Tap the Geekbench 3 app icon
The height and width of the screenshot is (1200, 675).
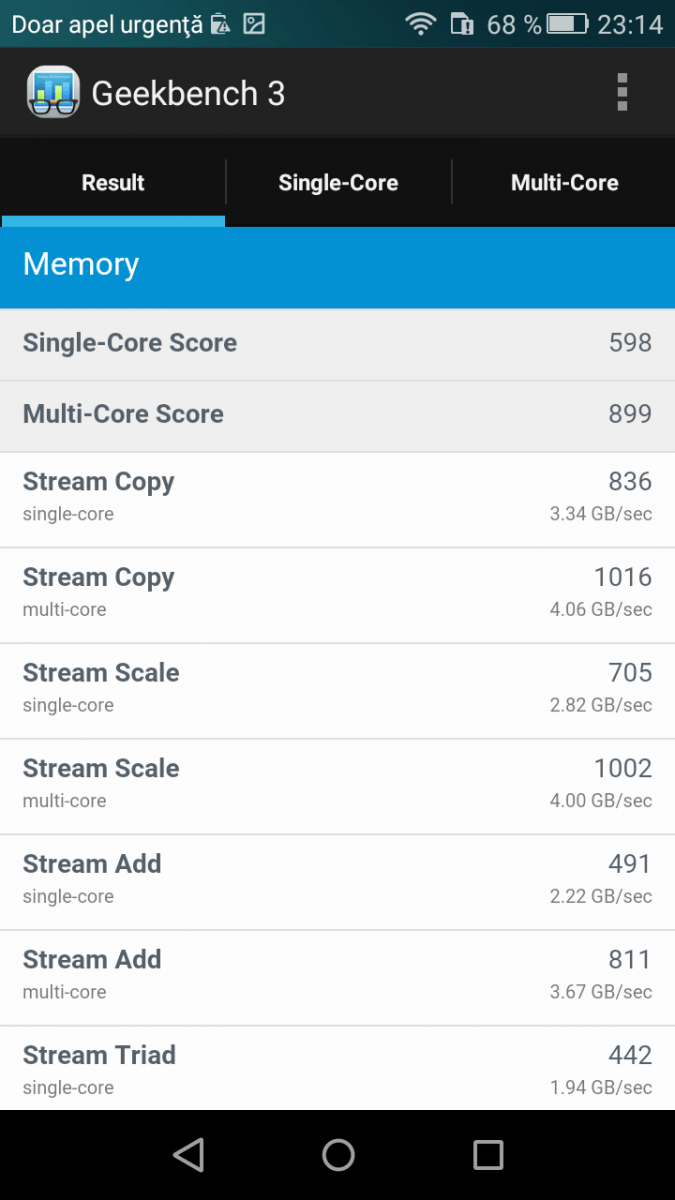pos(53,92)
